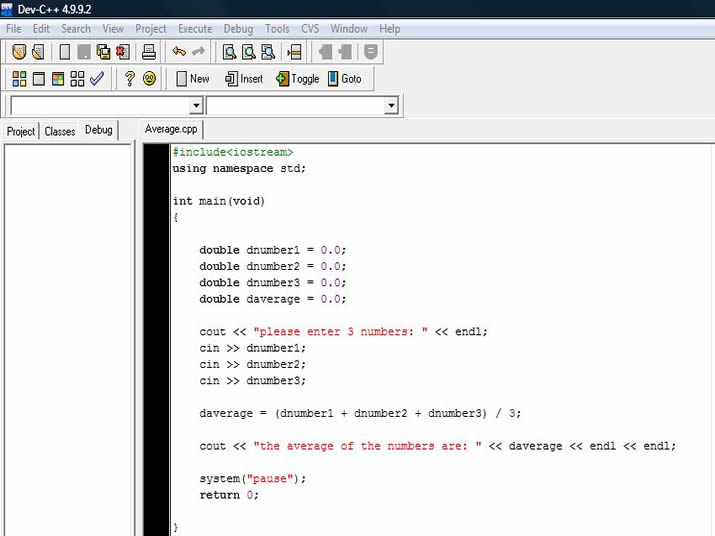Click the Toggle bookmark button

coord(297,79)
